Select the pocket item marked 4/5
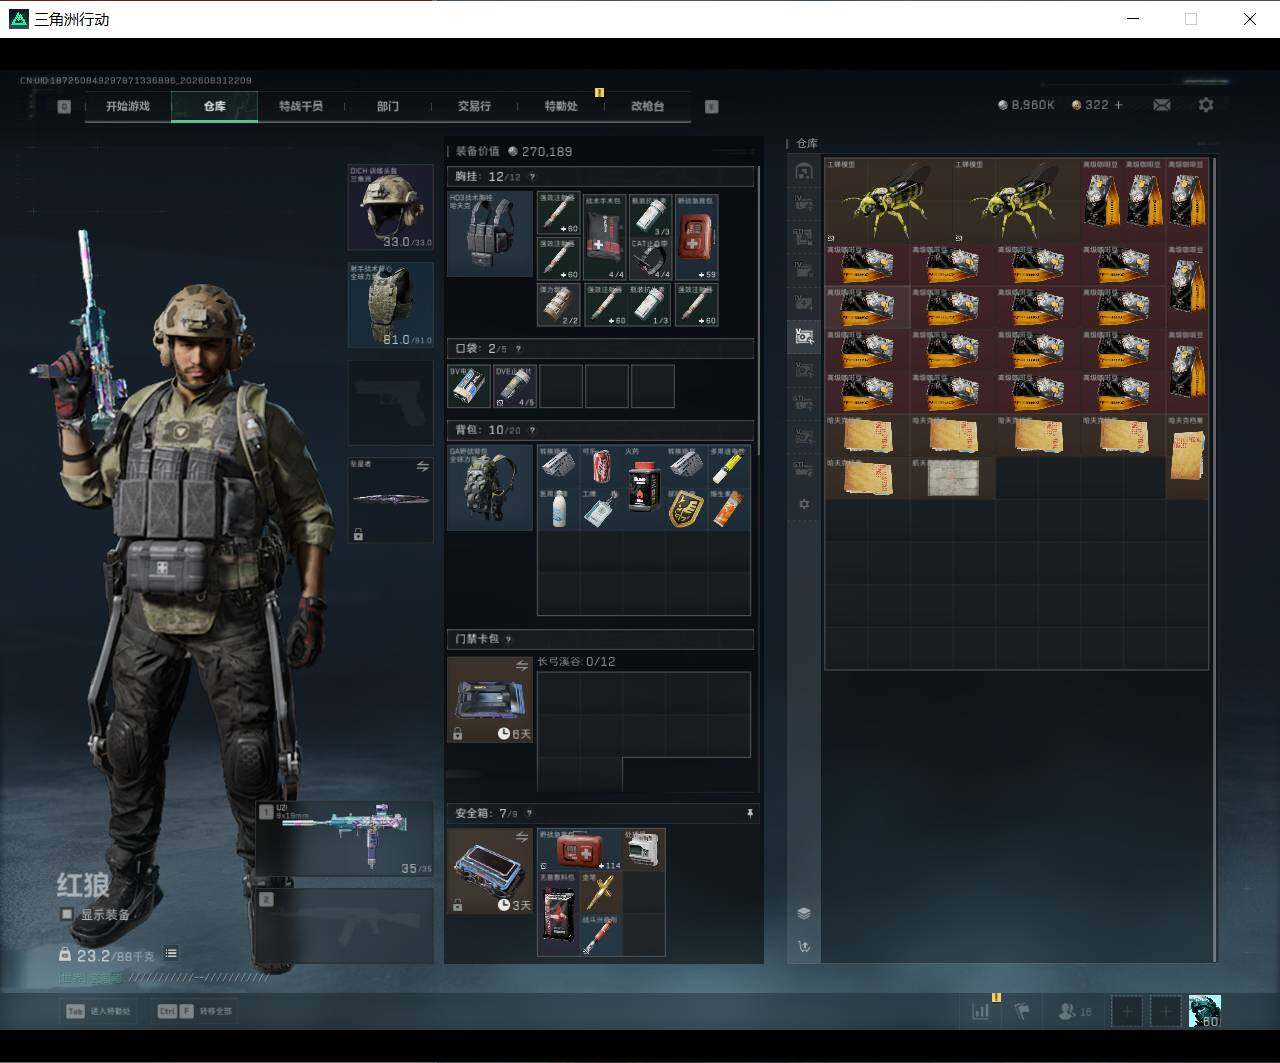 click(515, 386)
